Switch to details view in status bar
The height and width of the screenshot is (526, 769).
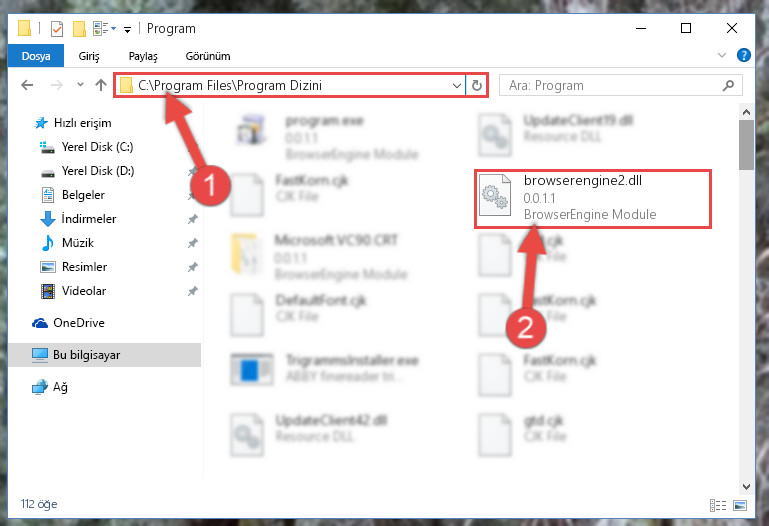tap(718, 505)
